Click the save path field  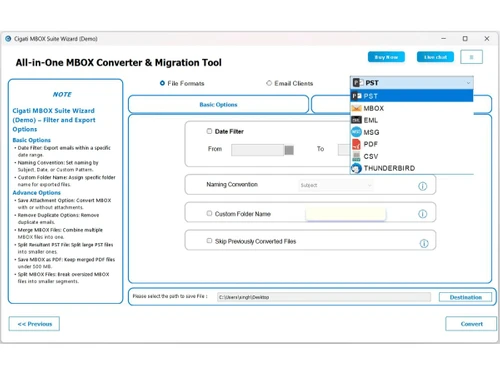[324, 297]
